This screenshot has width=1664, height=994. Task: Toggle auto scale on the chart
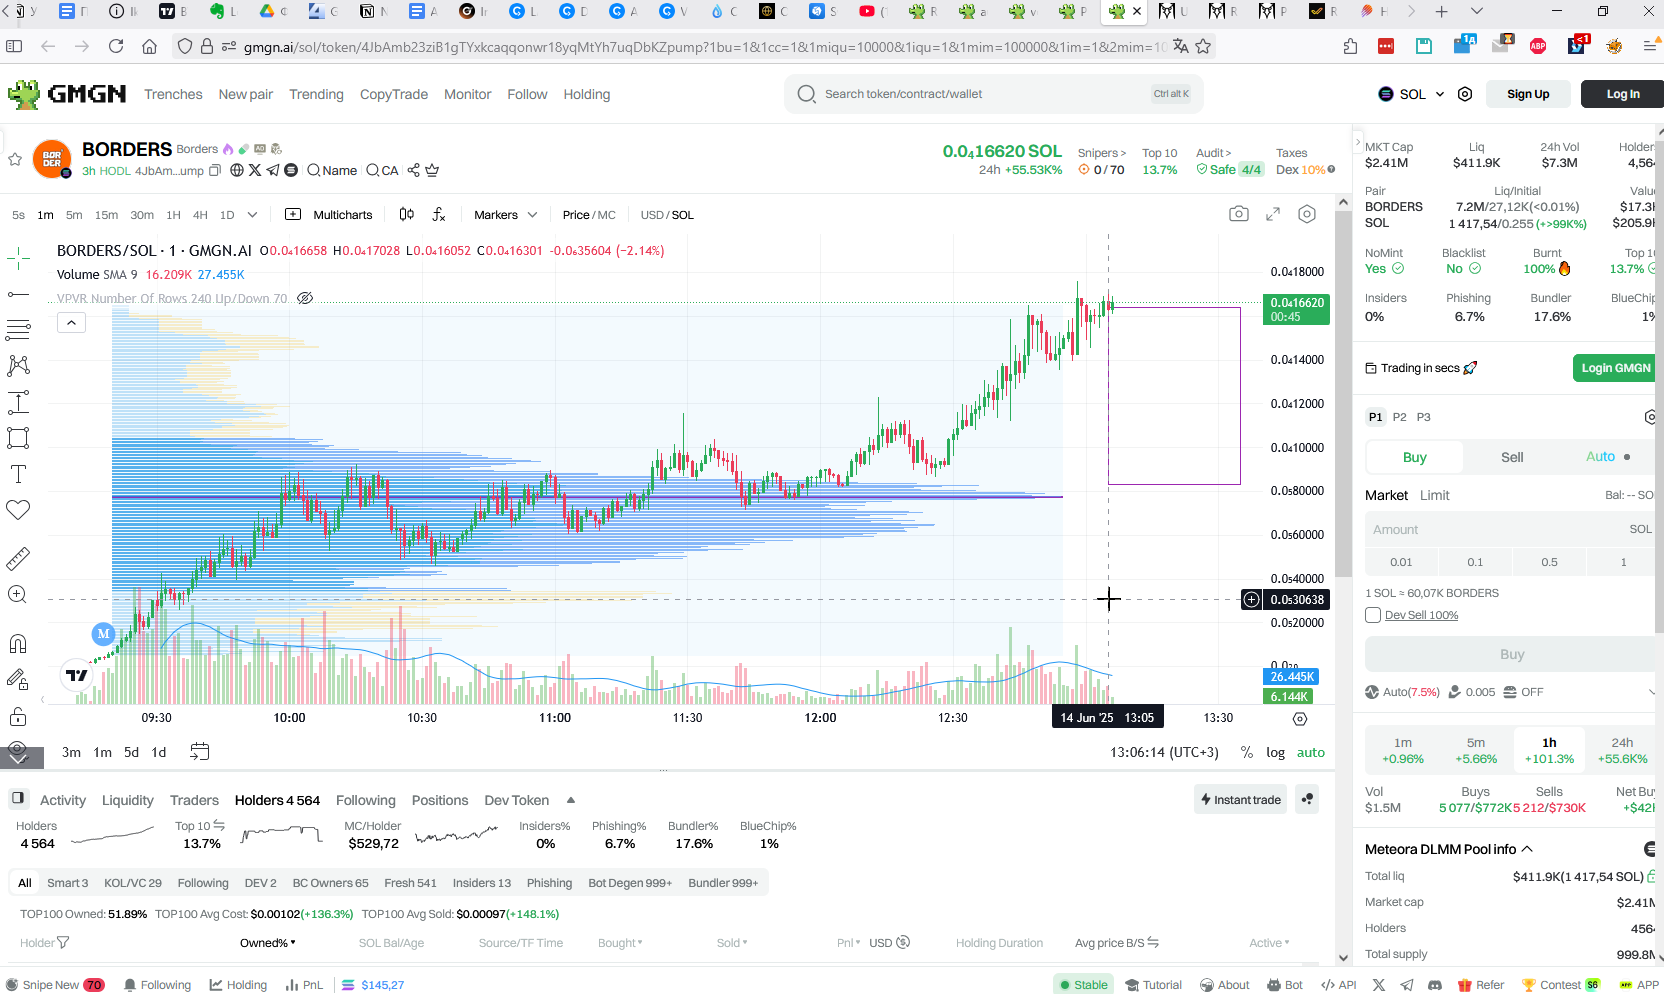(1311, 752)
